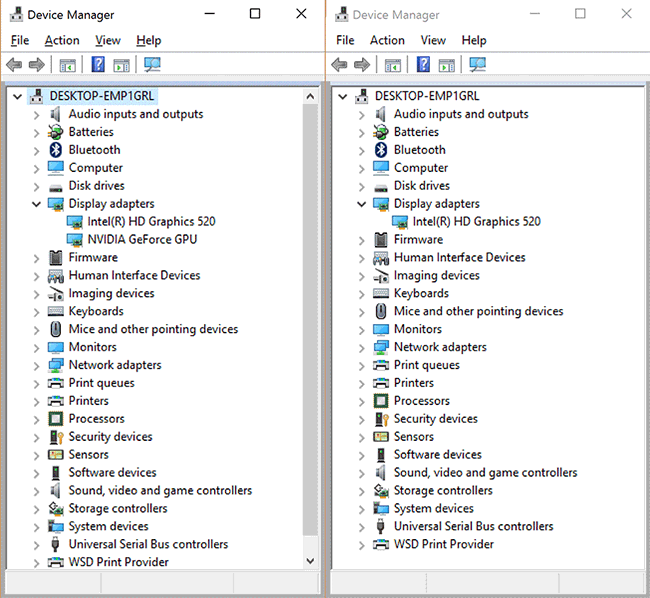Maximize the left Device Manager window
650x598 pixels.
pyautogui.click(x=255, y=14)
